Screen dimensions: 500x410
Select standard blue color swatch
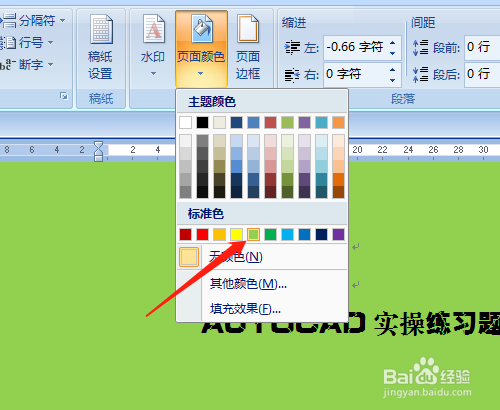304,234
